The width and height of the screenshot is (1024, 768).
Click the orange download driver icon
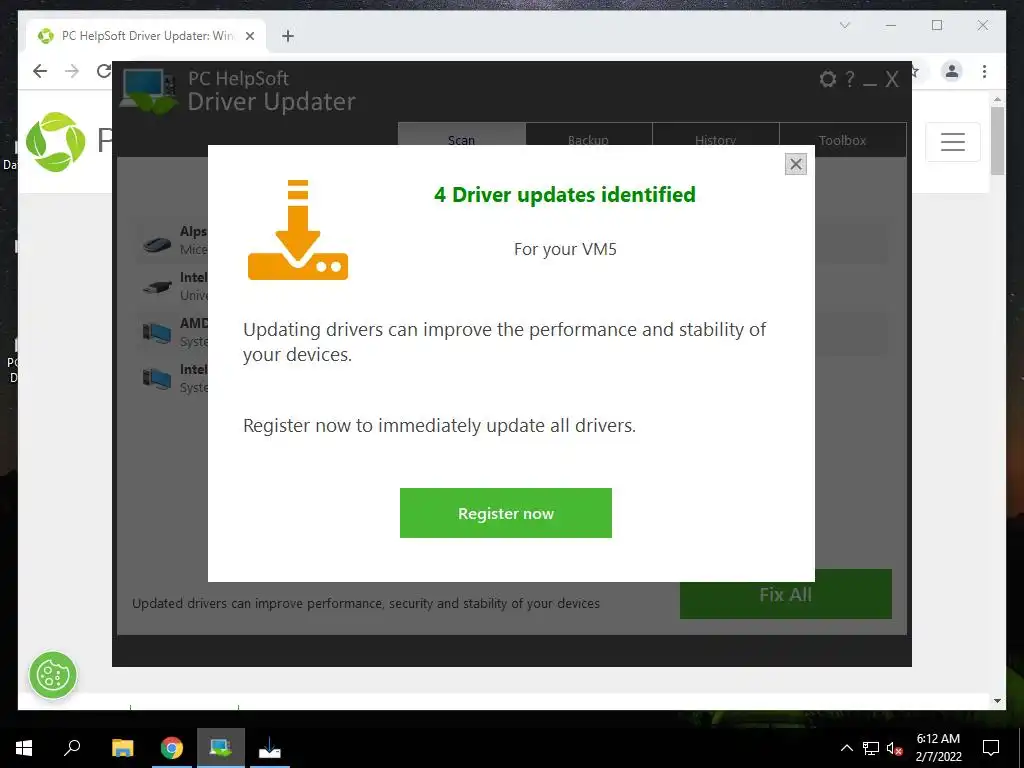click(x=298, y=230)
